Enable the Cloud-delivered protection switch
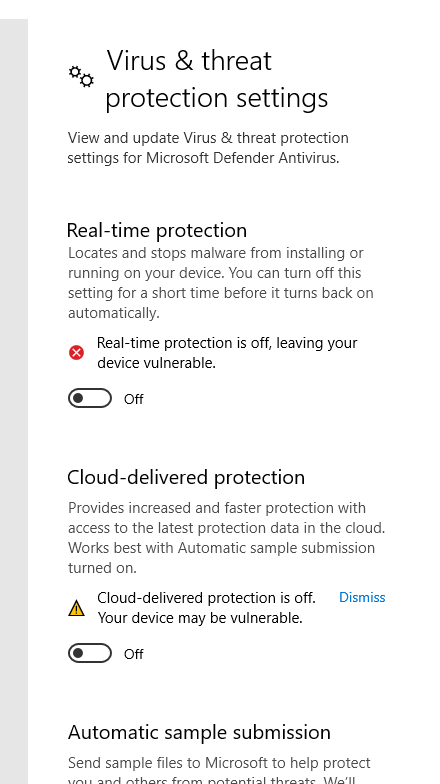440x784 pixels. tap(90, 653)
